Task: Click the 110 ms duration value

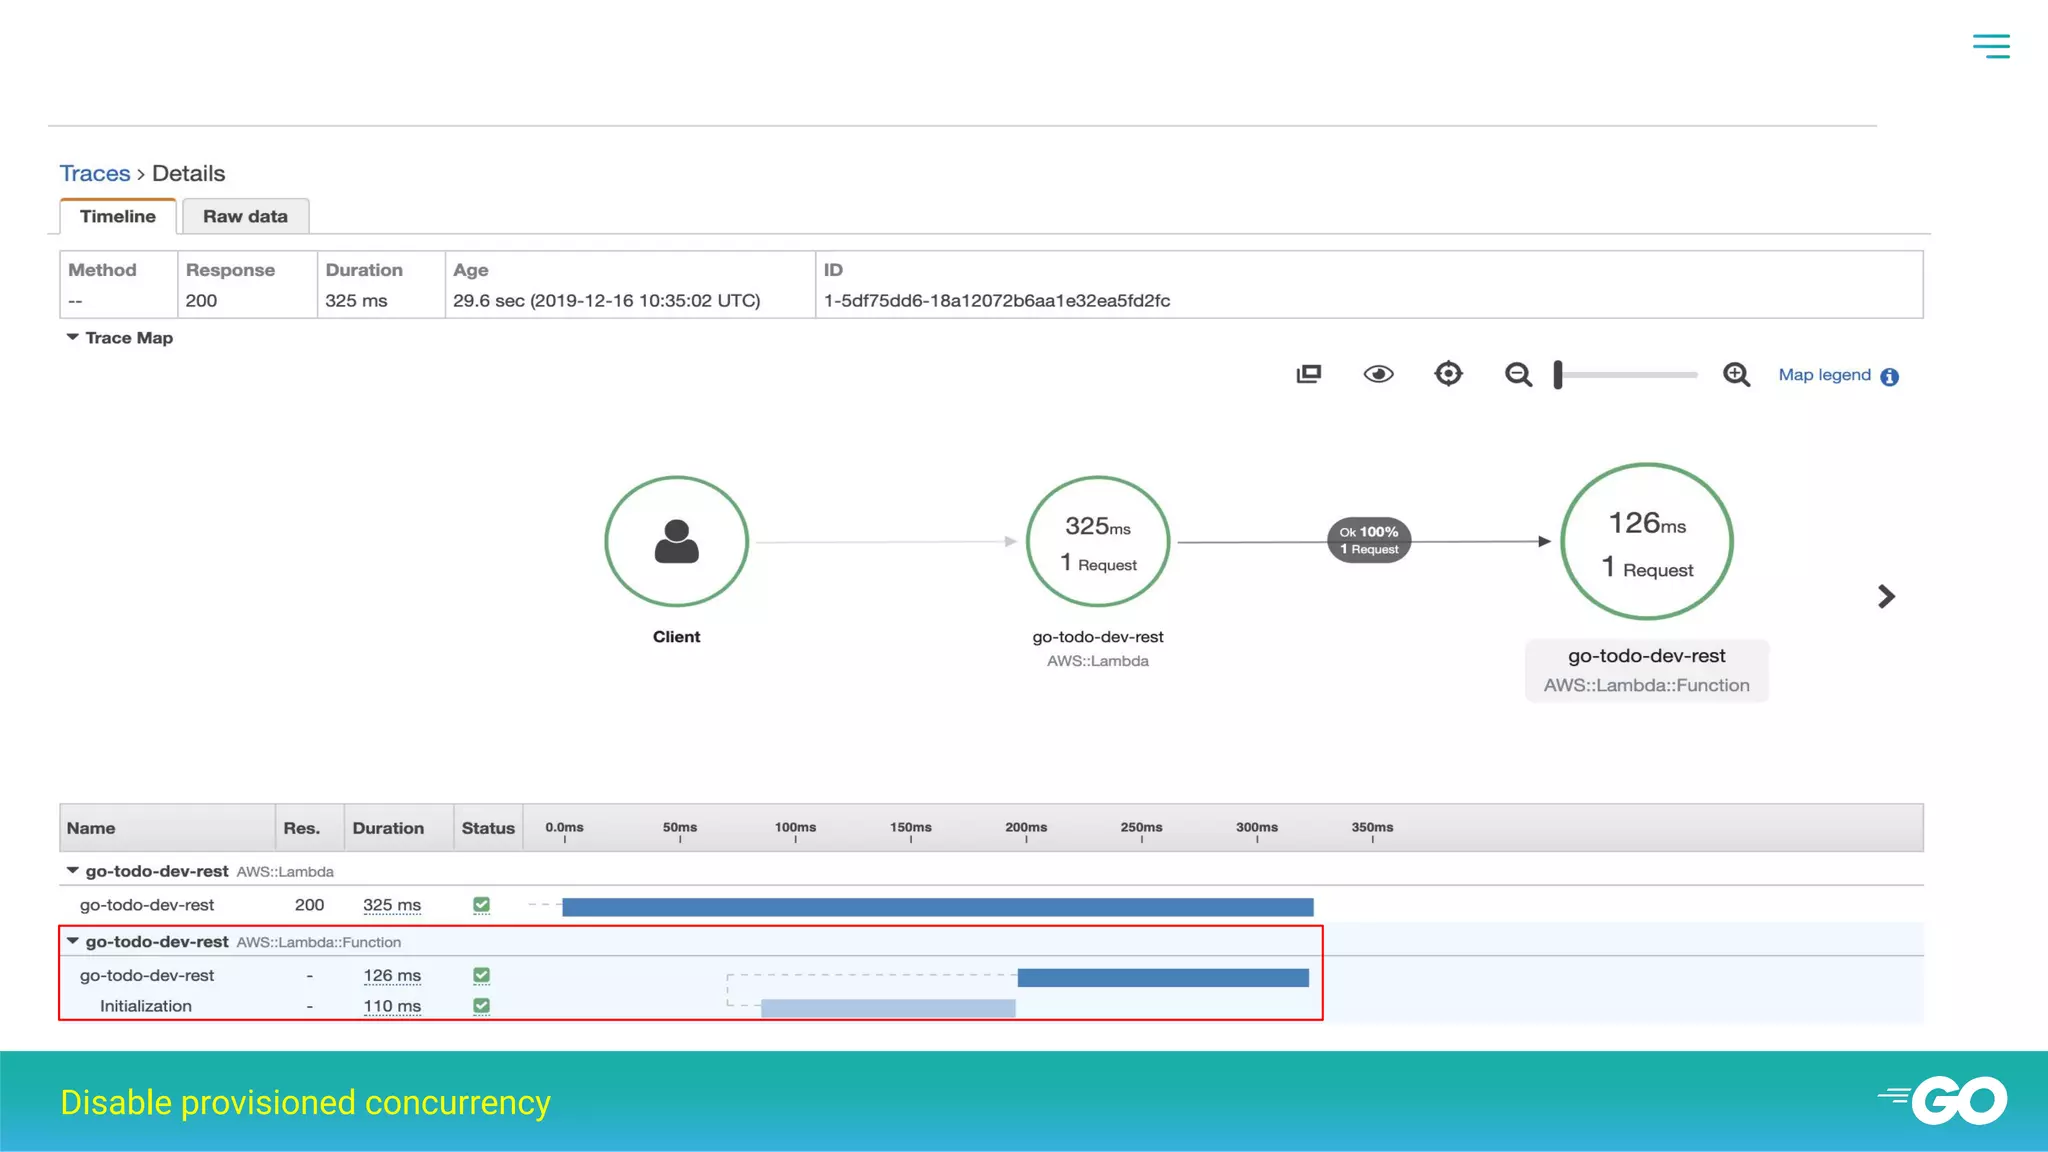Action: [x=392, y=1006]
